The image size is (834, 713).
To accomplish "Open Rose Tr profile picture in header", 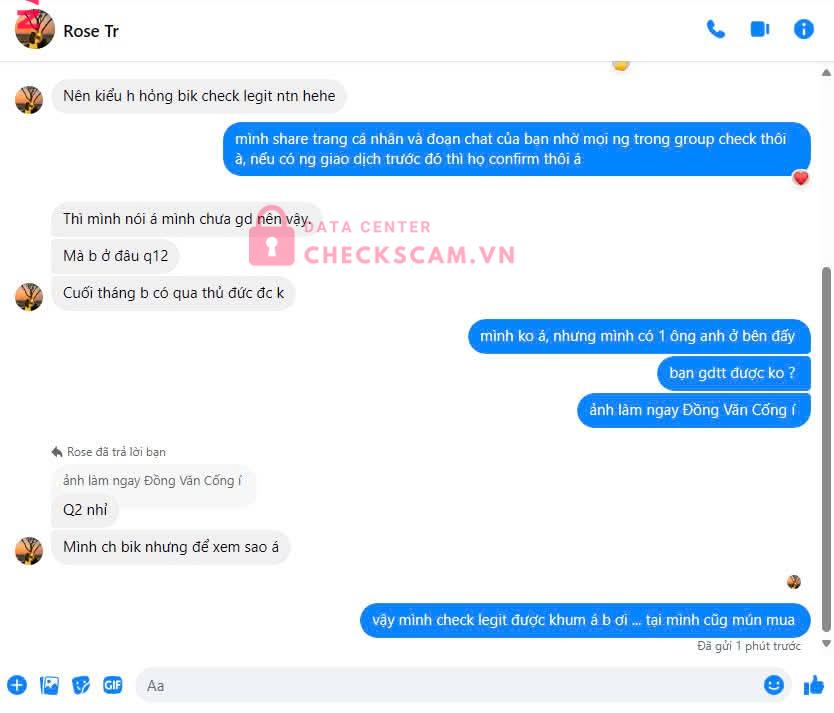I will pyautogui.click(x=35, y=29).
